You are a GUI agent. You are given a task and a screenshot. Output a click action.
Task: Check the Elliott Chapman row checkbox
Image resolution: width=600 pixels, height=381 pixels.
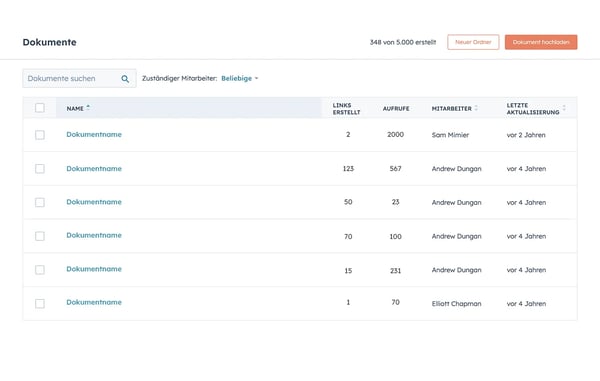[40, 303]
